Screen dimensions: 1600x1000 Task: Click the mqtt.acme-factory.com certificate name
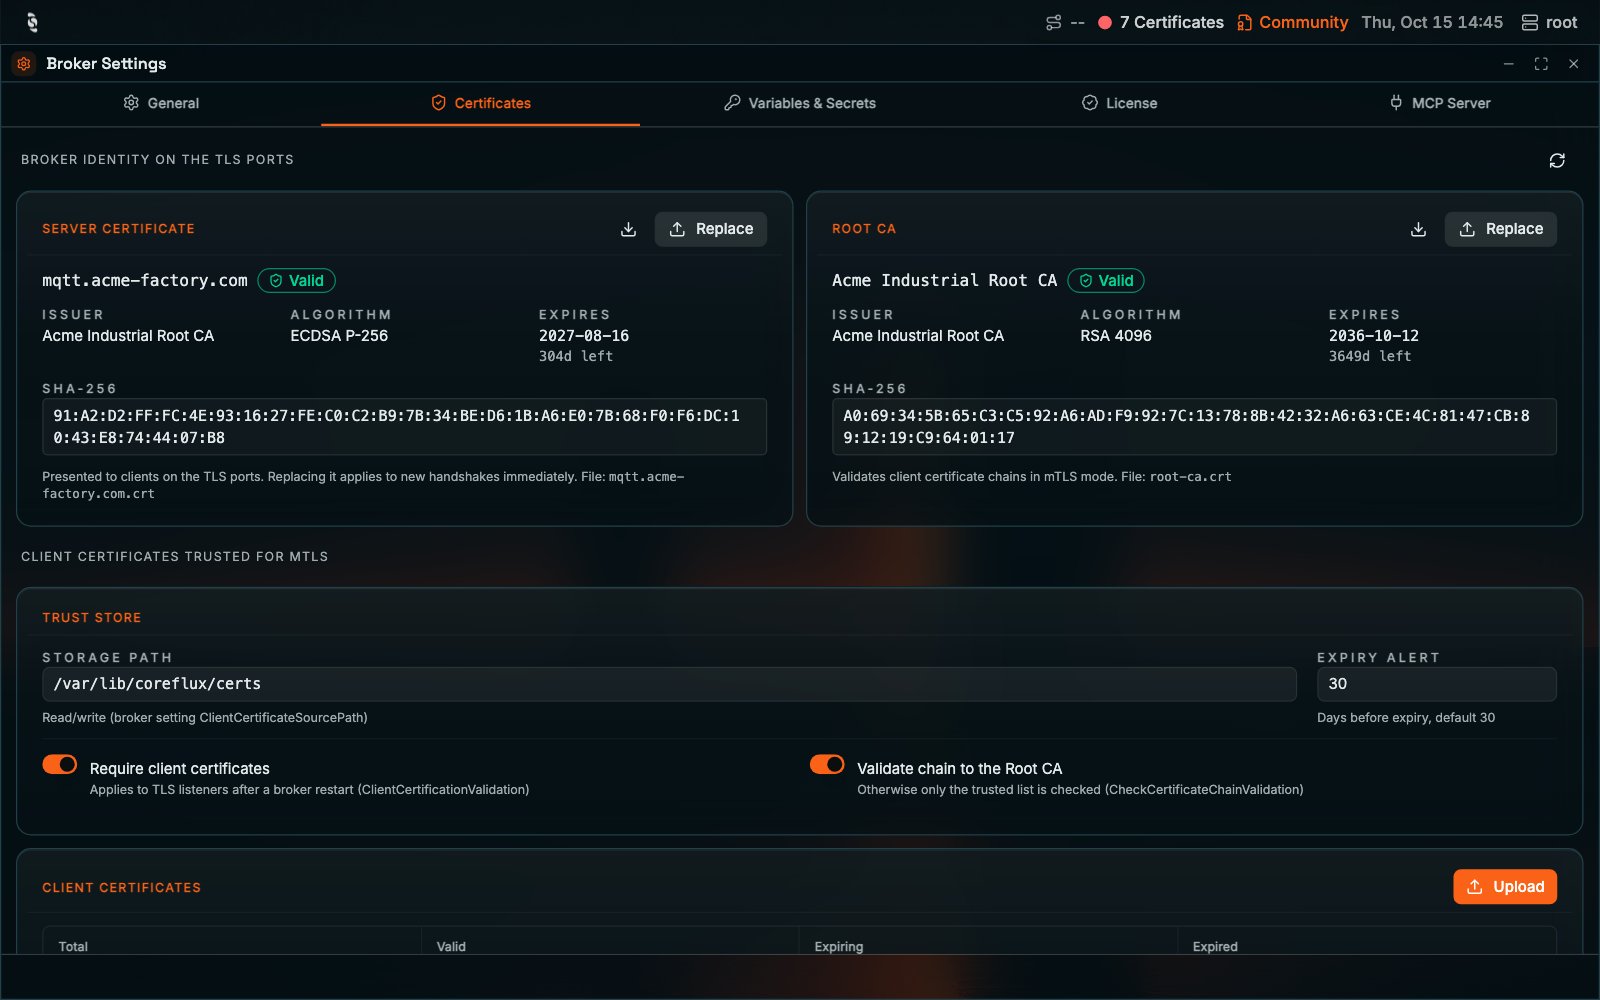(145, 281)
